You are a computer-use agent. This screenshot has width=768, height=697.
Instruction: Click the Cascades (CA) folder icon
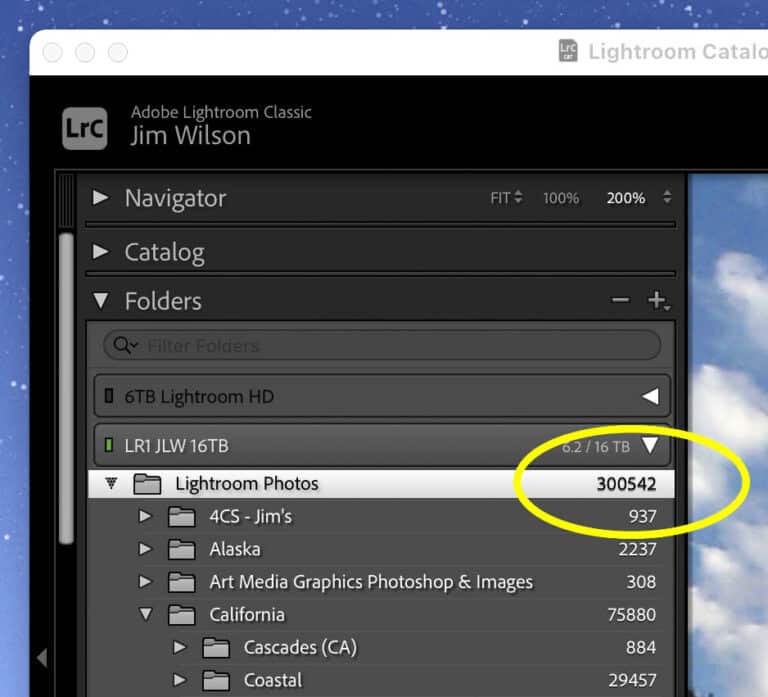(216, 648)
